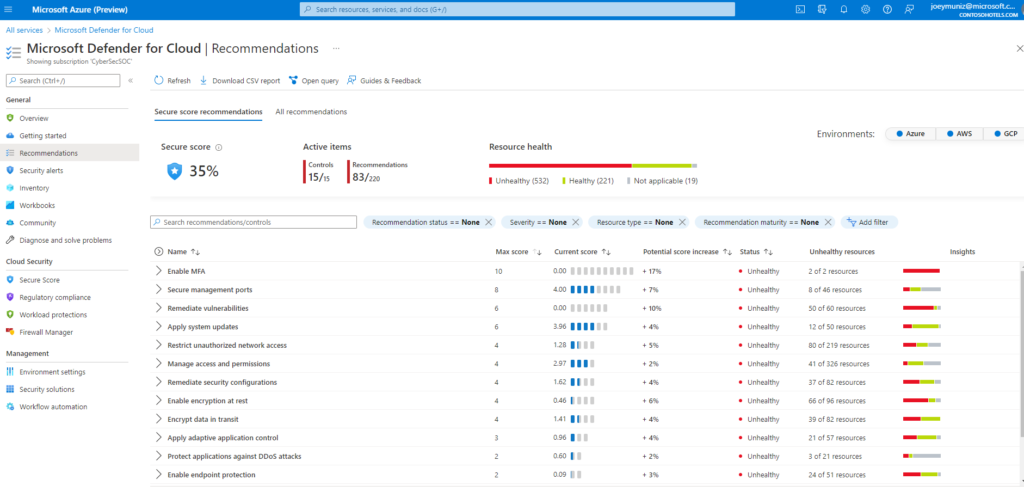The height and width of the screenshot is (498, 1024).
Task: Download the CSV report
Action: tap(240, 81)
